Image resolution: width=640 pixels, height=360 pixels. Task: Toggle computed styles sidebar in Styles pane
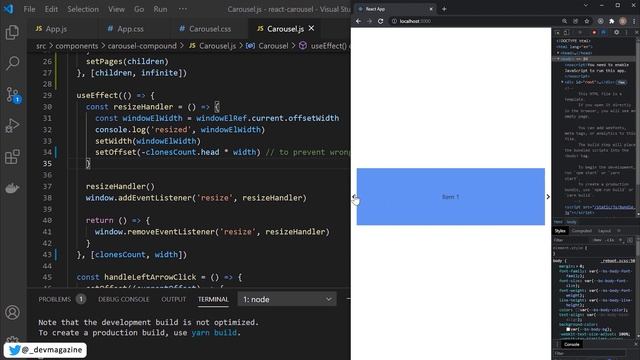tap(630, 240)
